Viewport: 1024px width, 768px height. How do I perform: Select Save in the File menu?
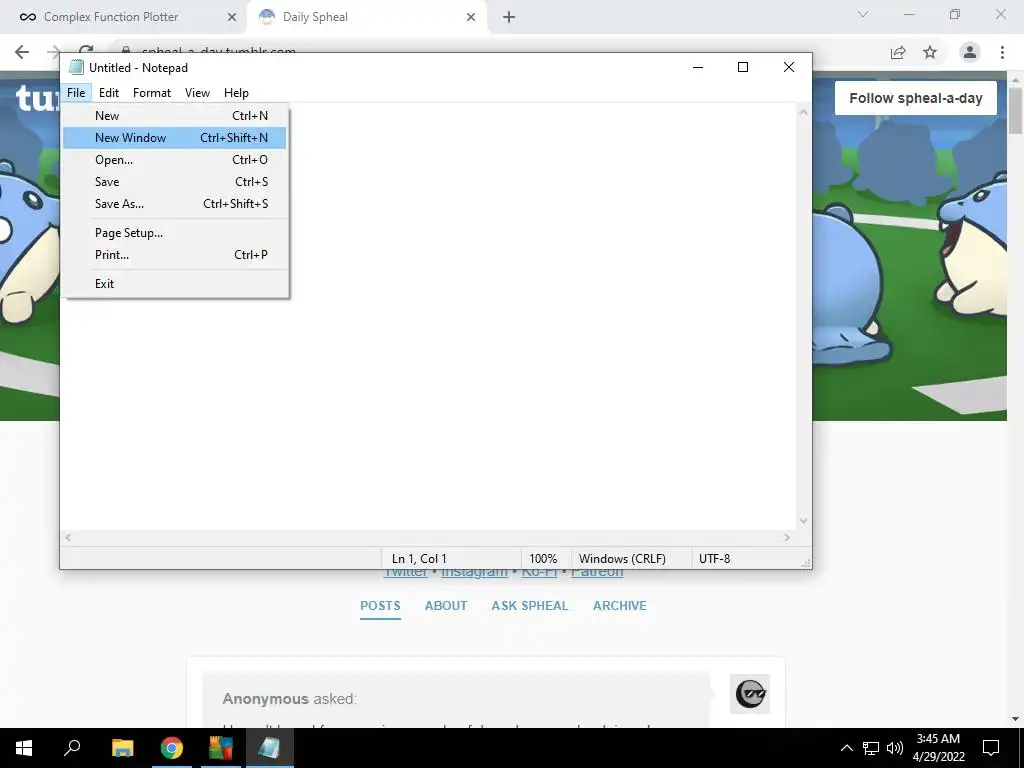[174, 182]
